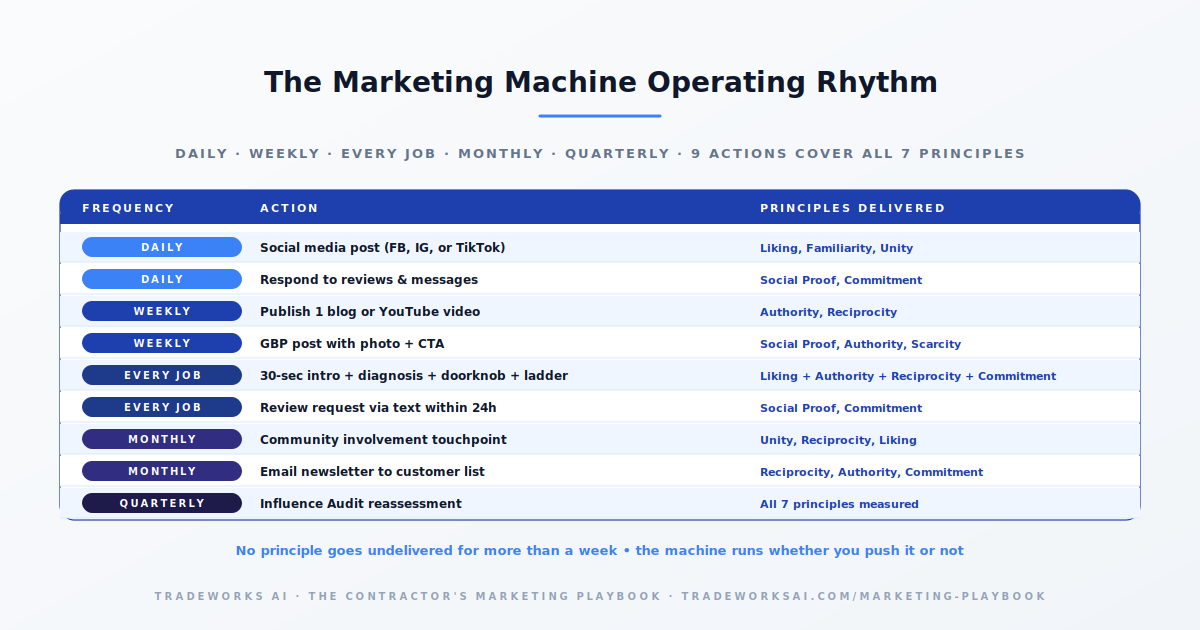1200x630 pixels.
Task: Click '30-sec intro + diagnosis + doorknob + ladder'
Action: 414,376
